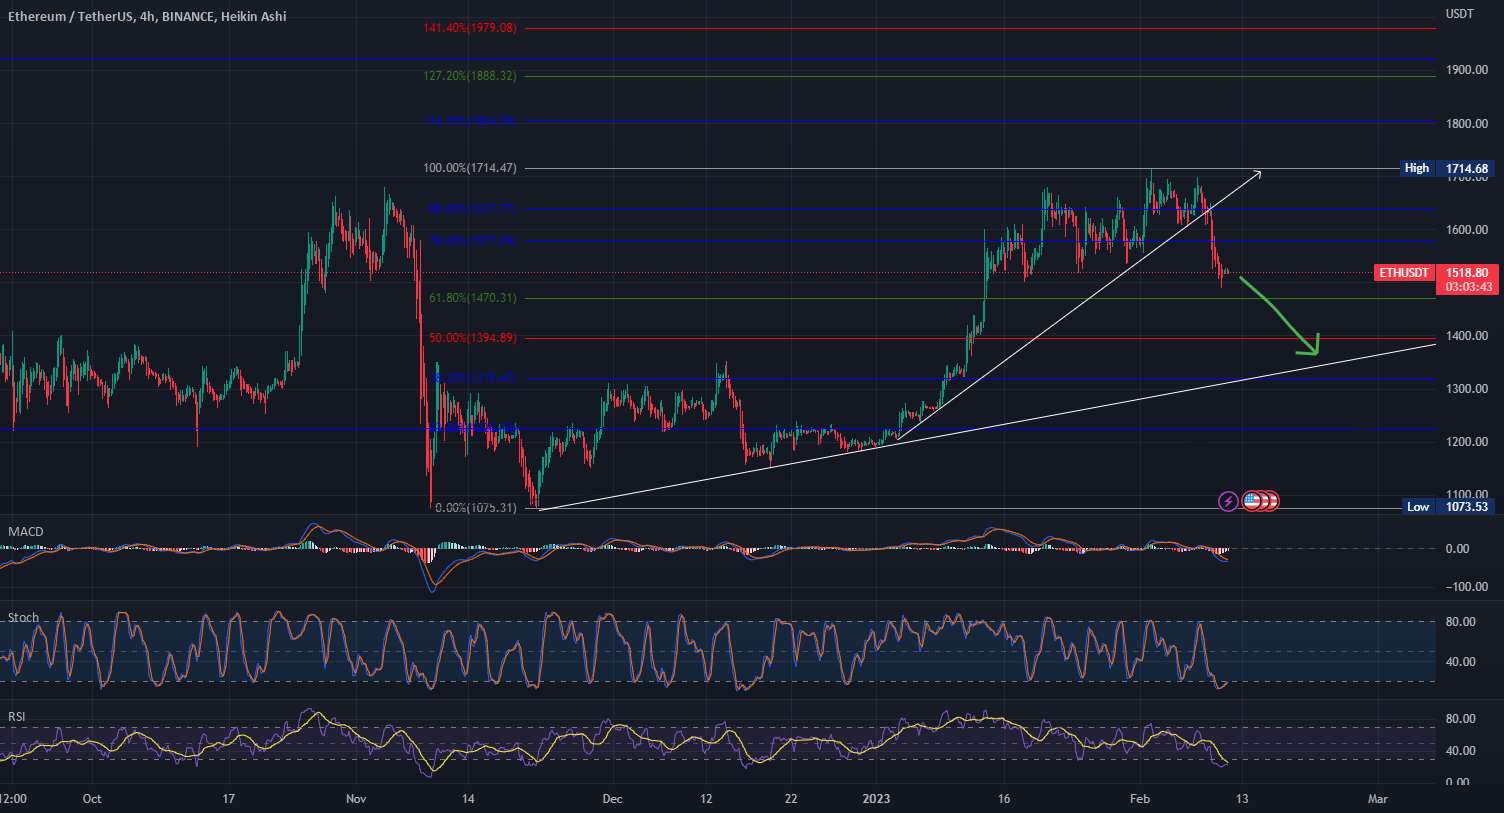The image size is (1504, 813).
Task: Click the 2023 label on time axis
Action: [x=876, y=799]
